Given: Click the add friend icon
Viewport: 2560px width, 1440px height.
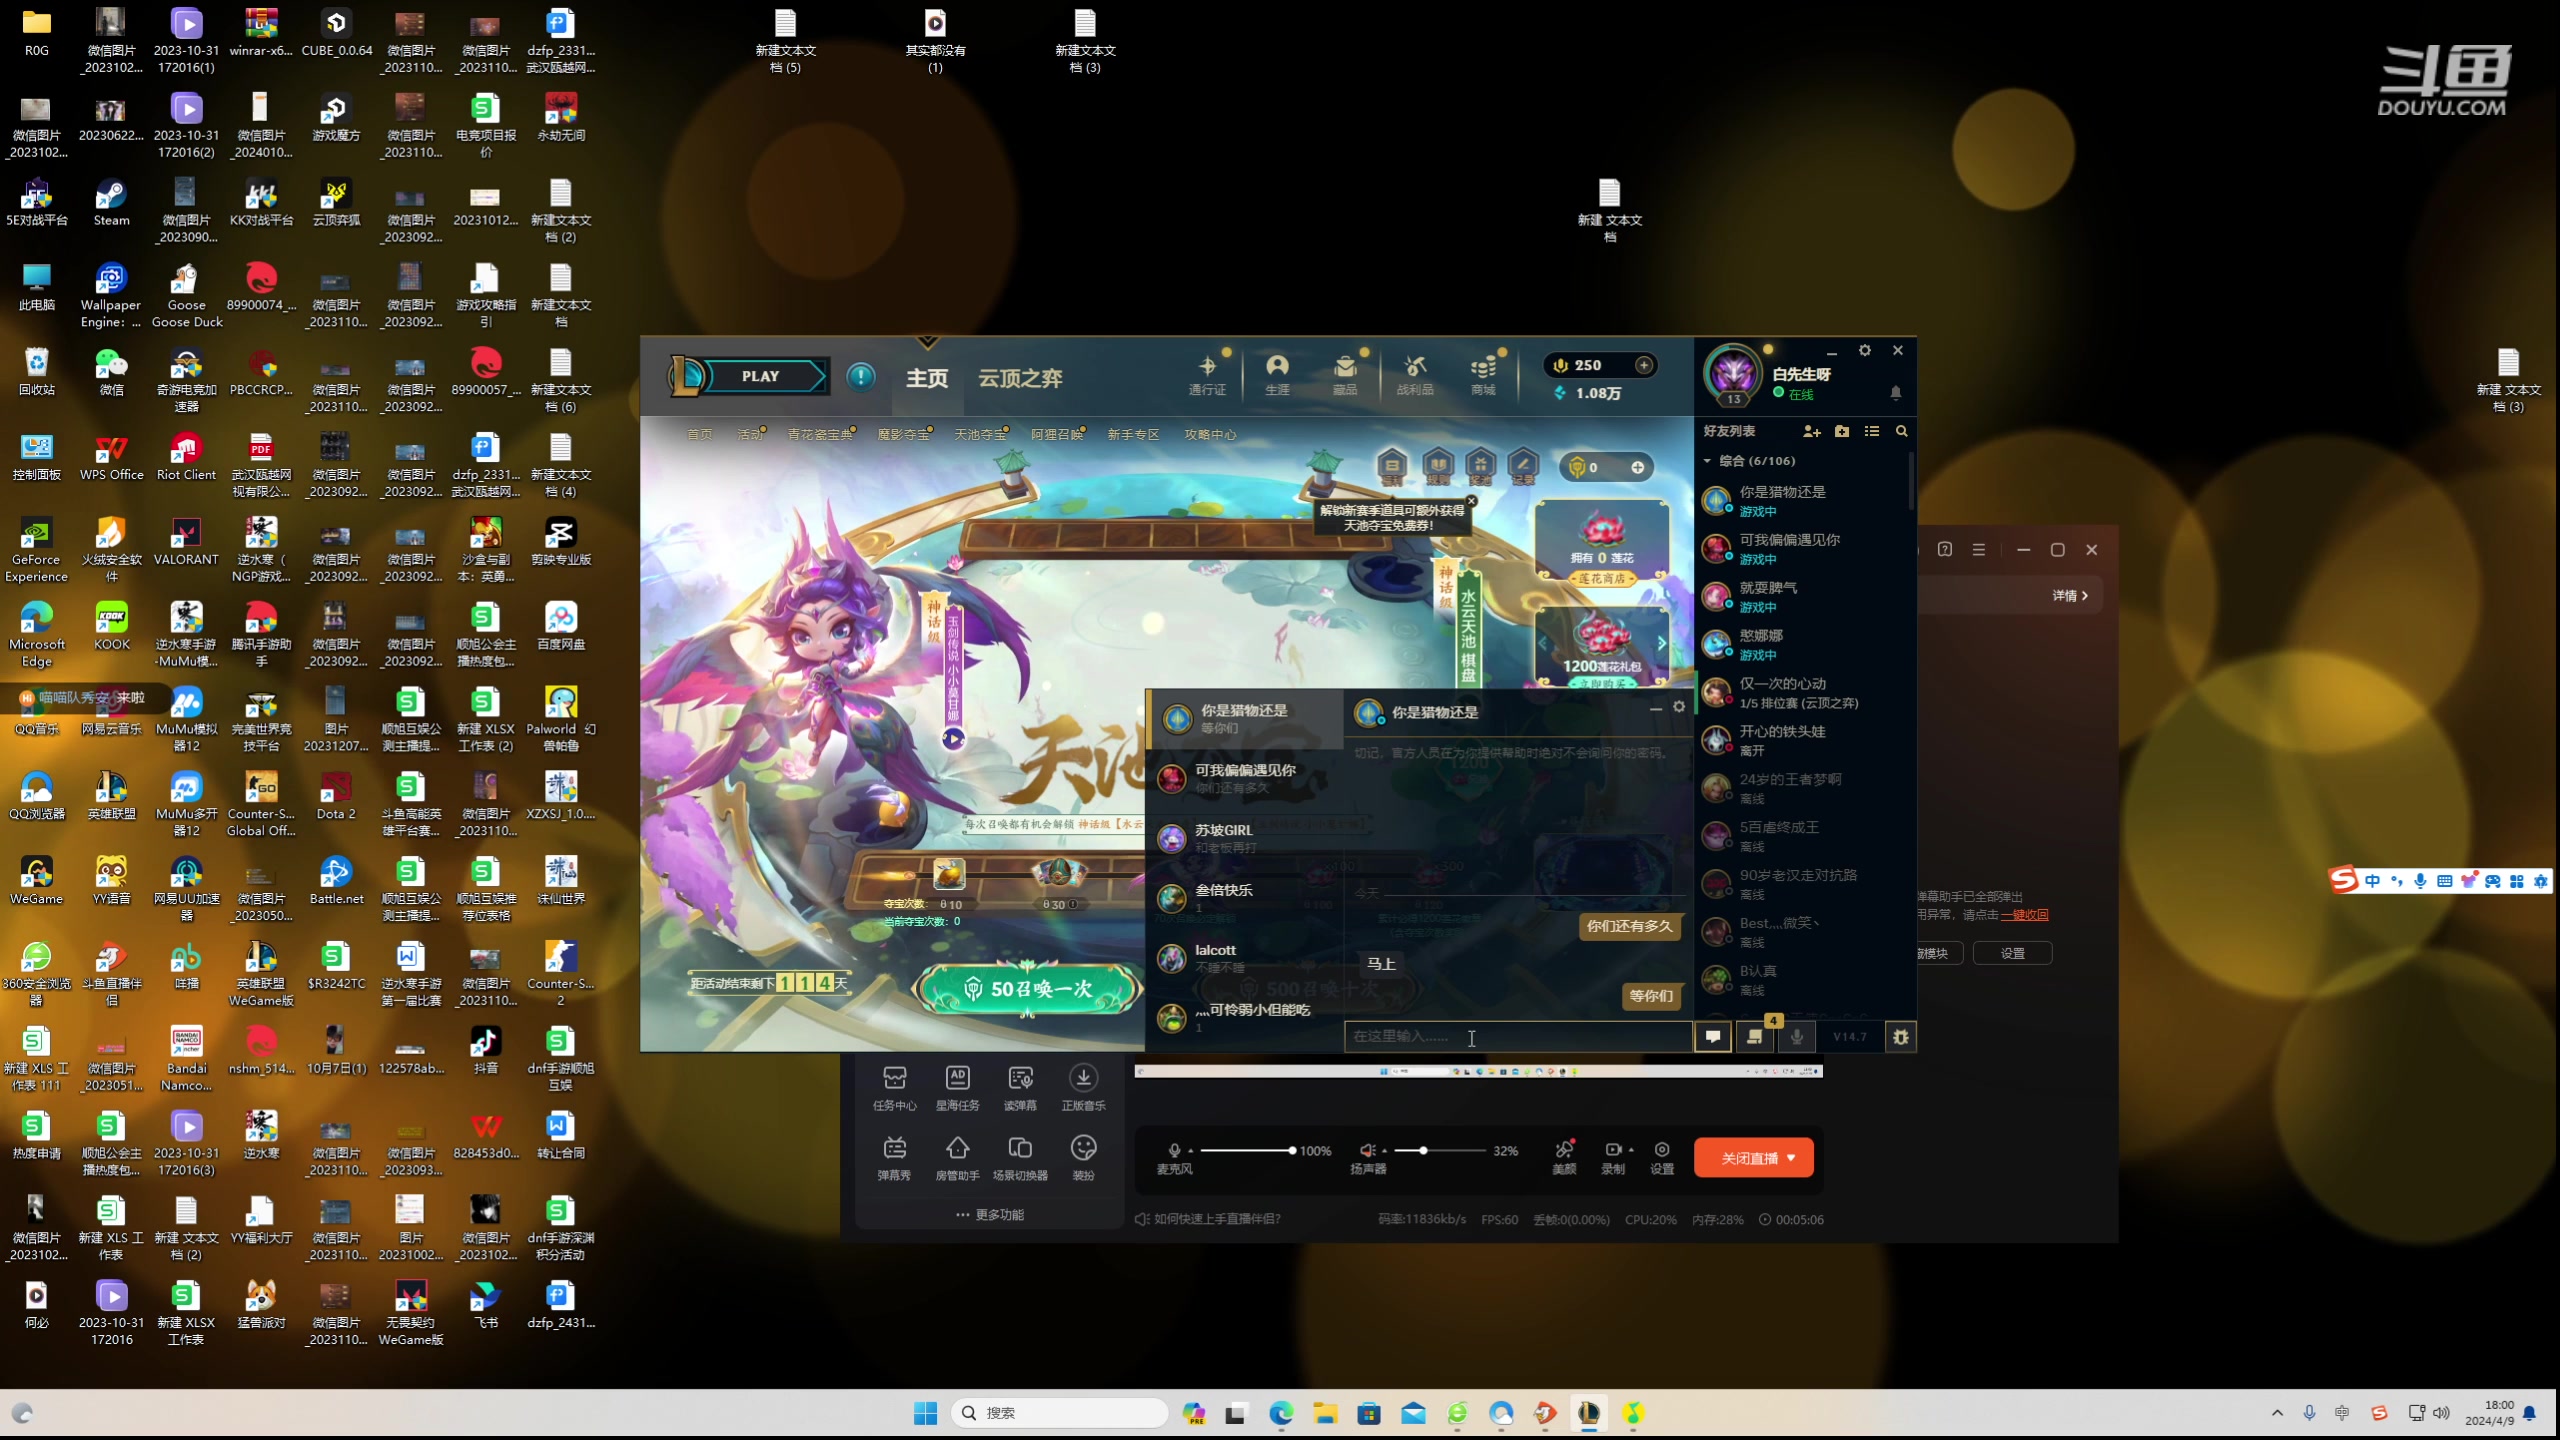Looking at the screenshot, I should click(1812, 431).
